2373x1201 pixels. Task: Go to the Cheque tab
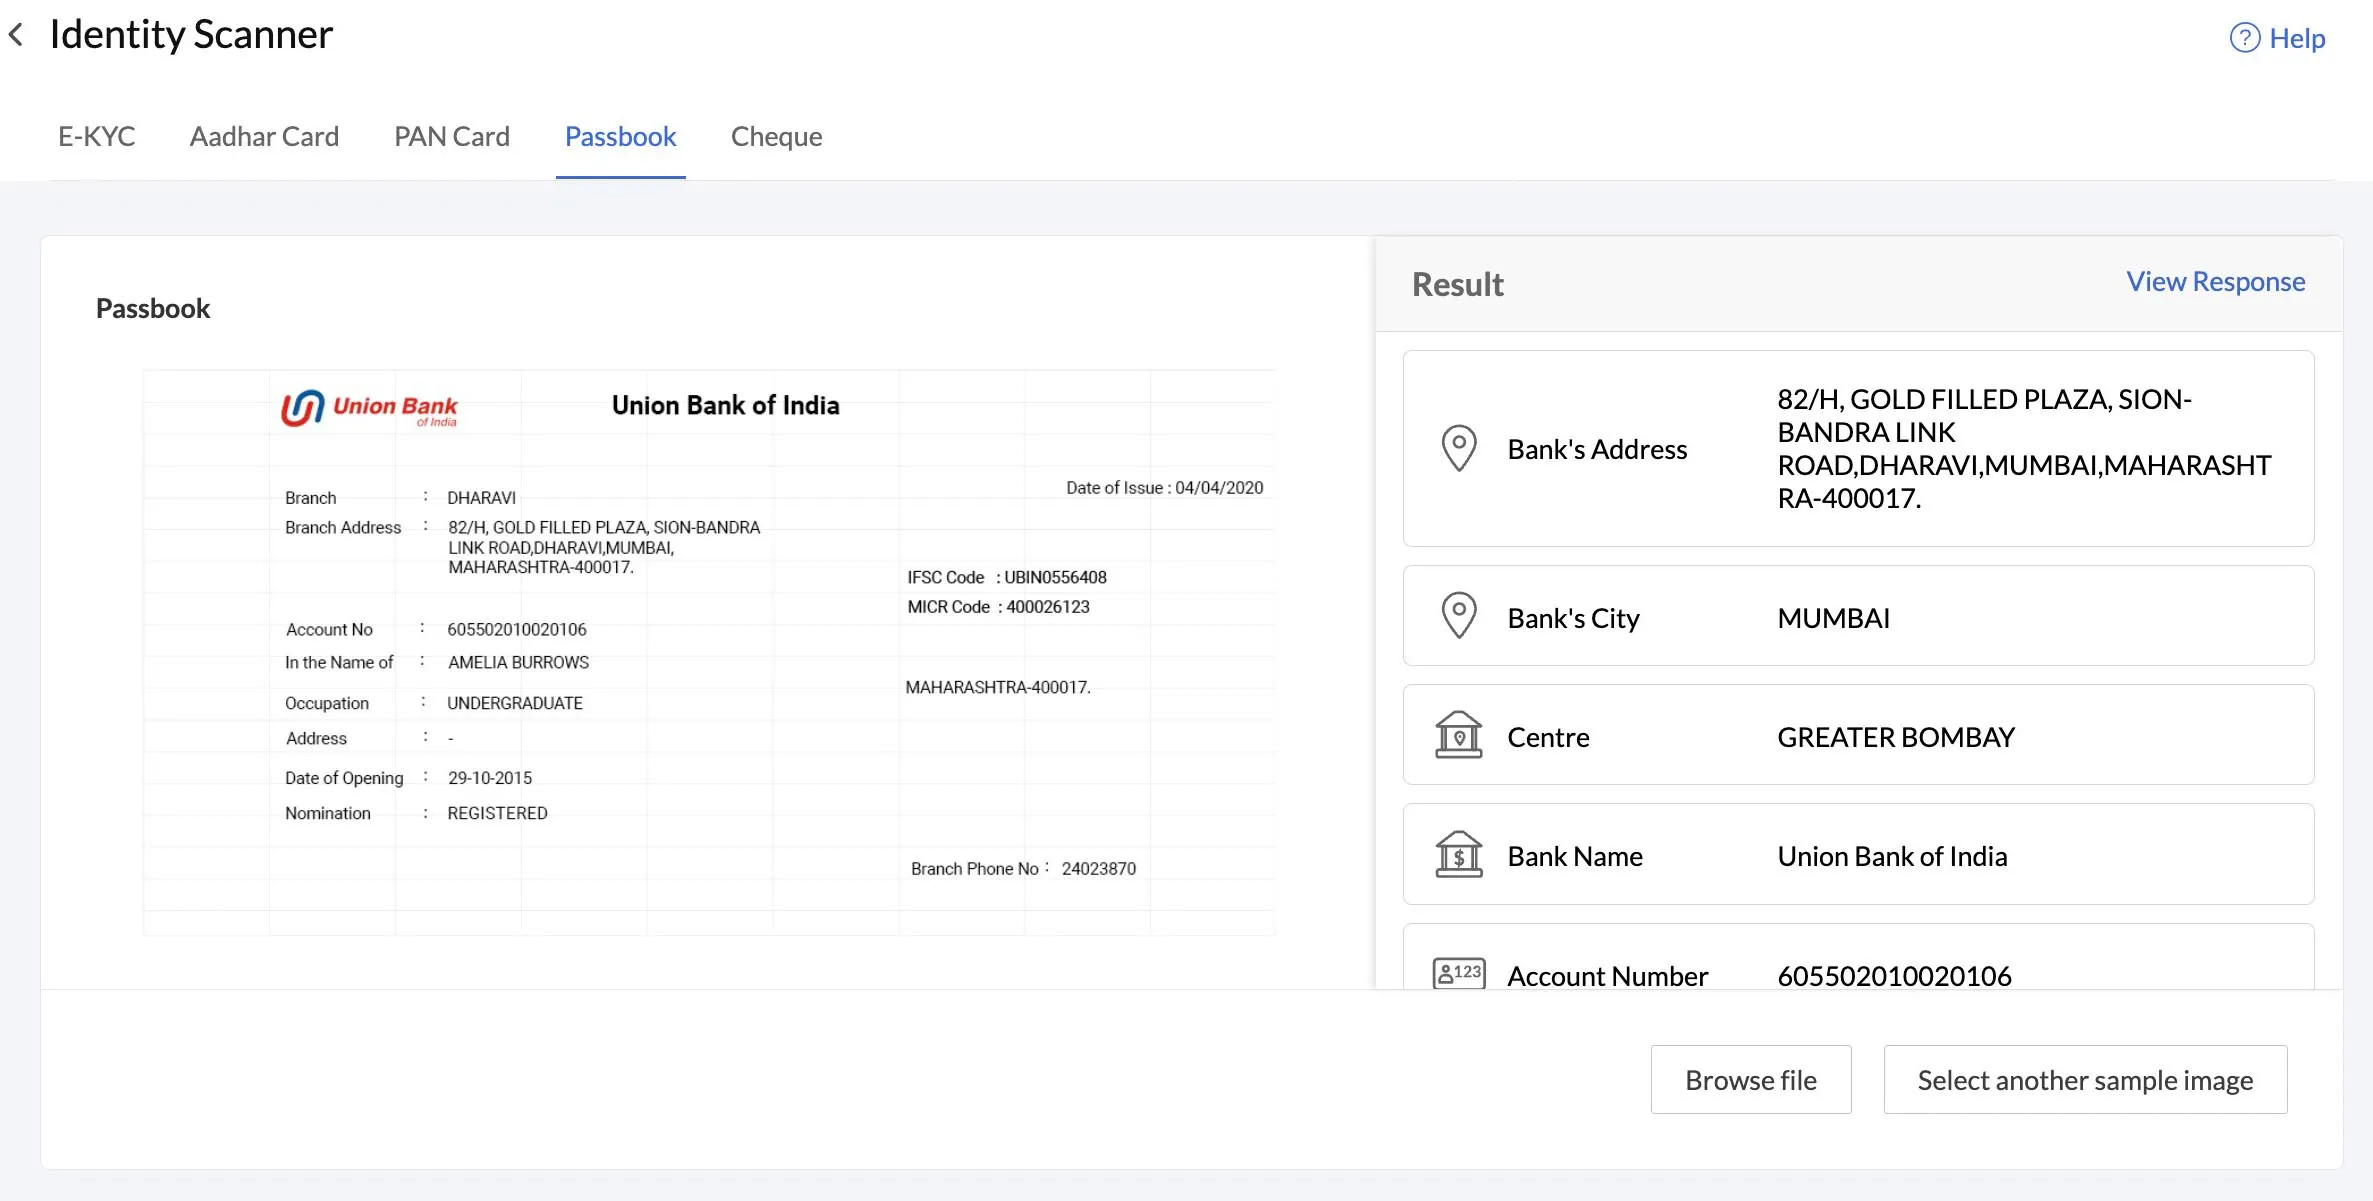tap(776, 136)
